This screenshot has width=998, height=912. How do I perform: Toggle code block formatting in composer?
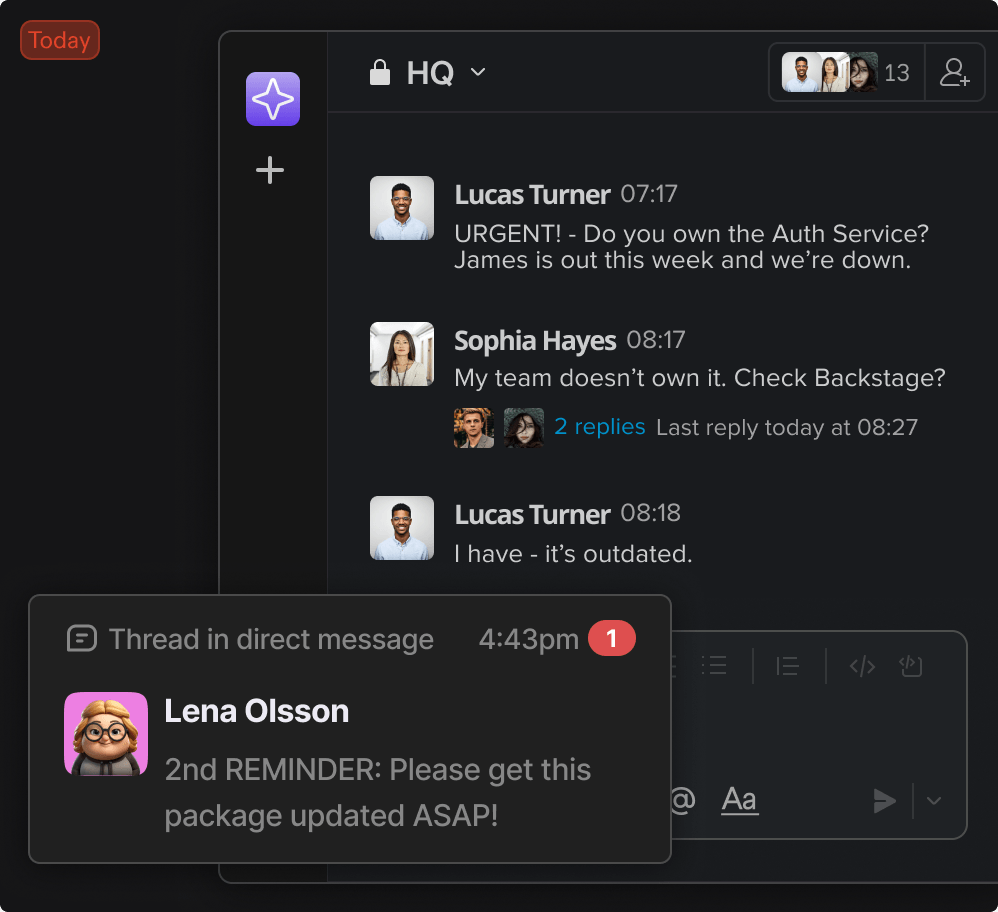coord(911,666)
